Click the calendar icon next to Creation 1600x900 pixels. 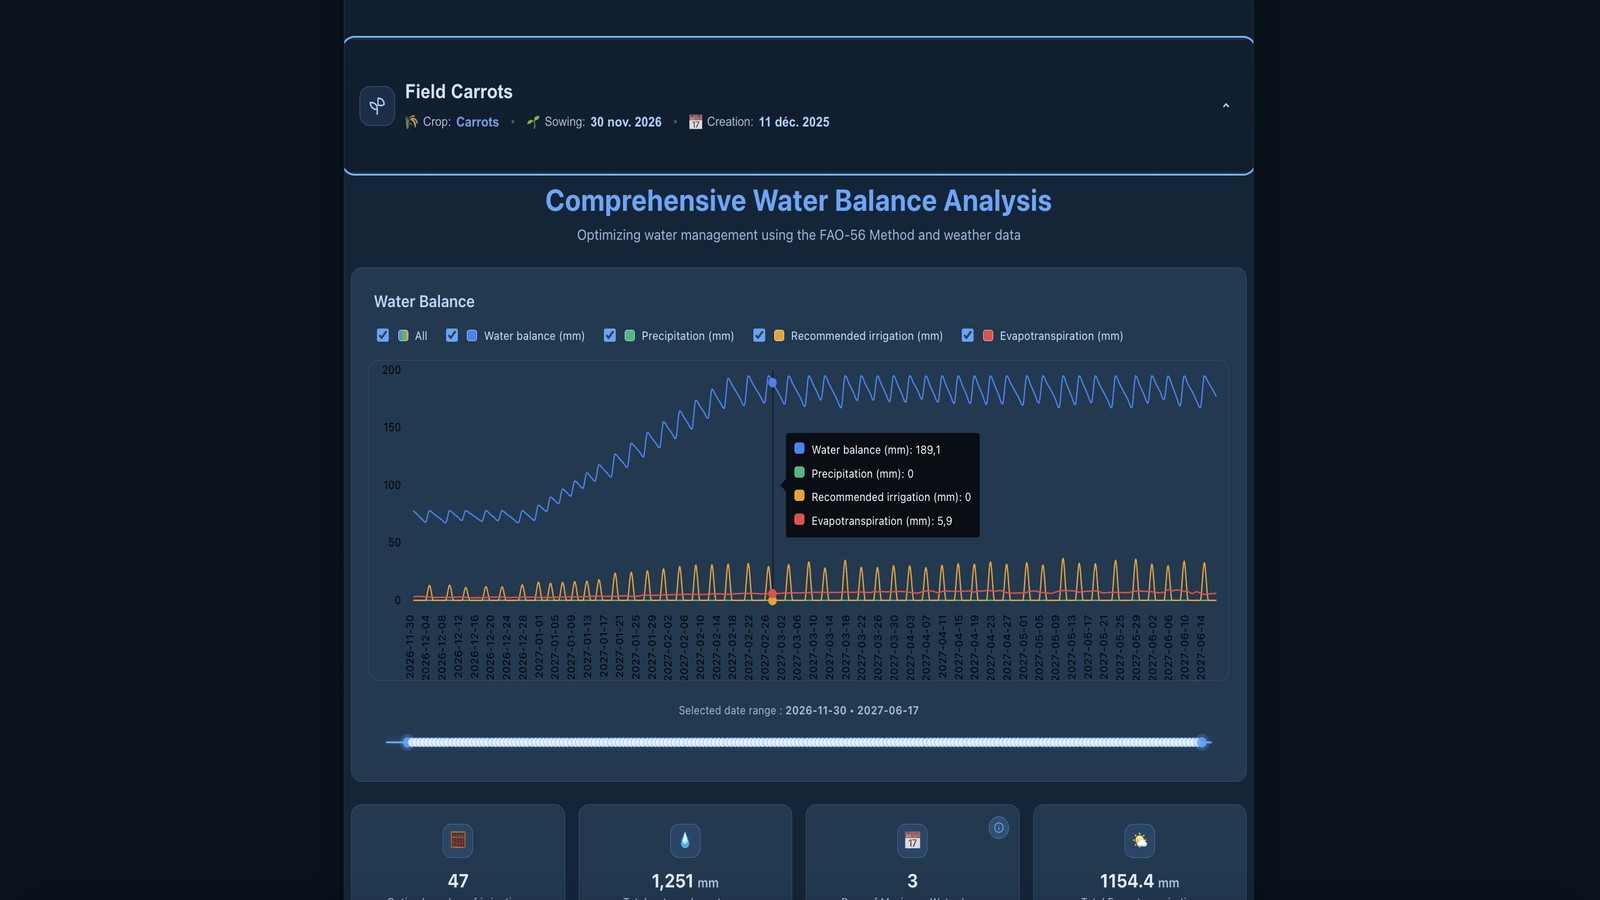coord(695,122)
